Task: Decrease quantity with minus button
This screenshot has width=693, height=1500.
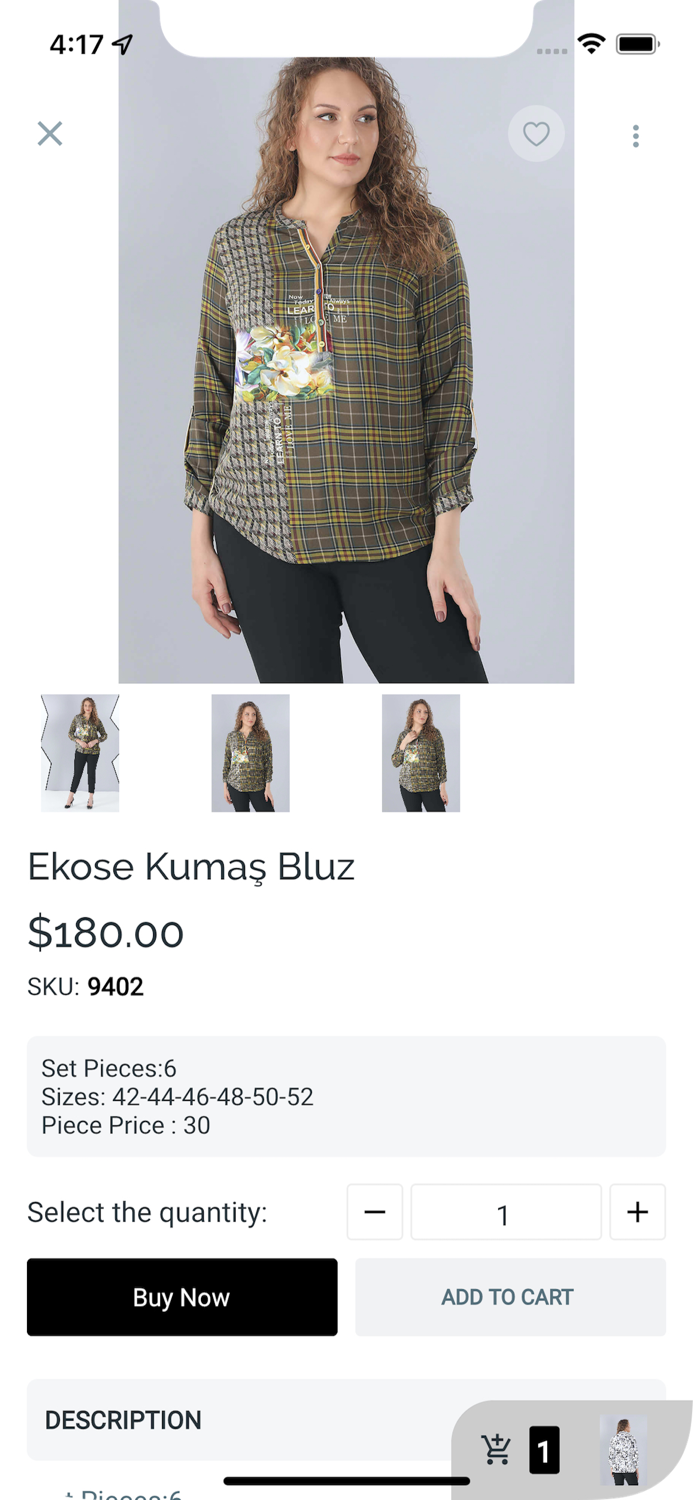Action: point(375,1212)
